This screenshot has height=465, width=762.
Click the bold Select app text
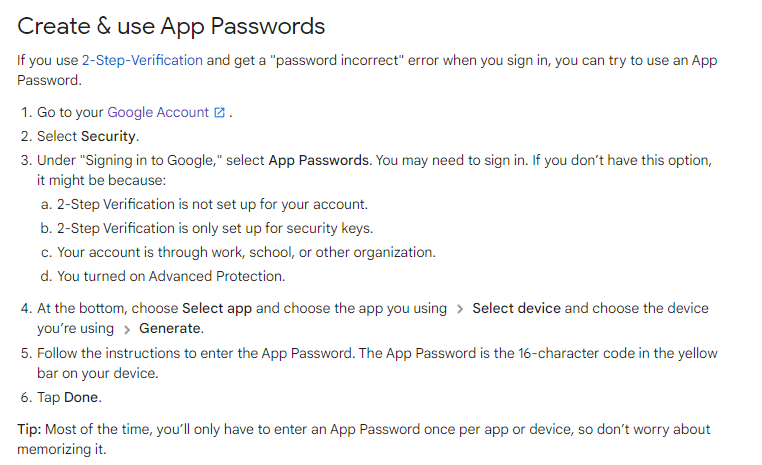217,308
